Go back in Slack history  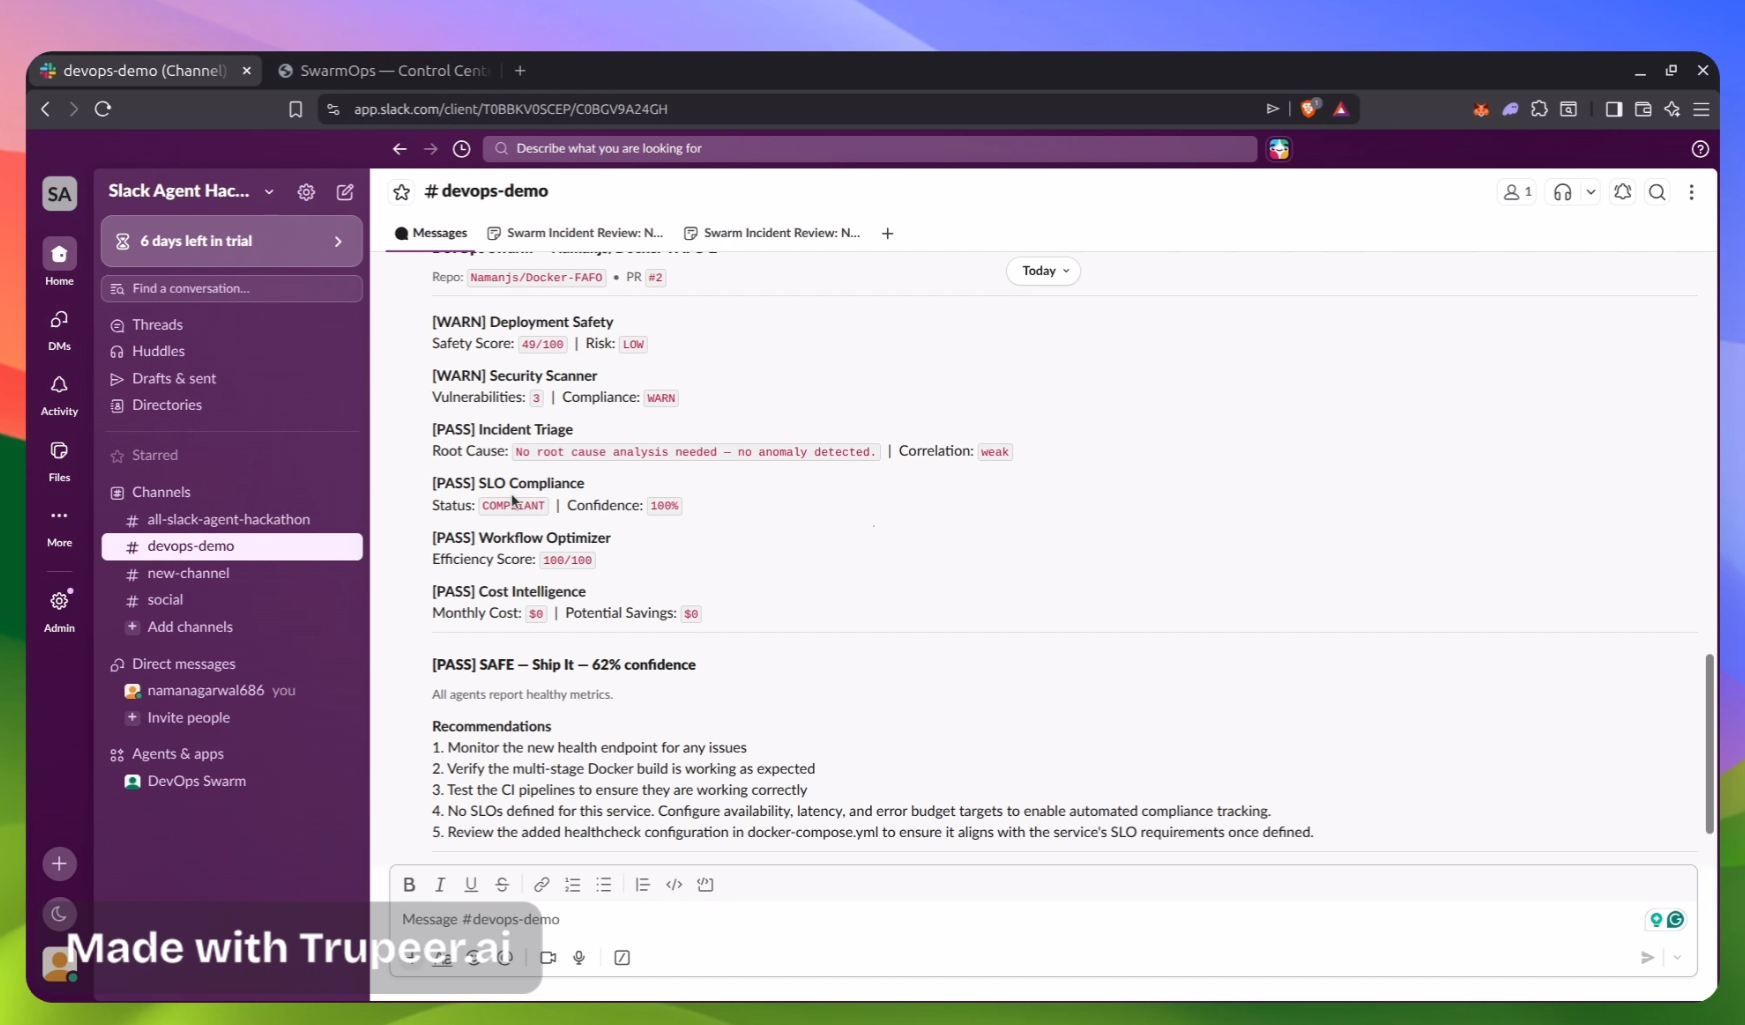[x=400, y=149]
